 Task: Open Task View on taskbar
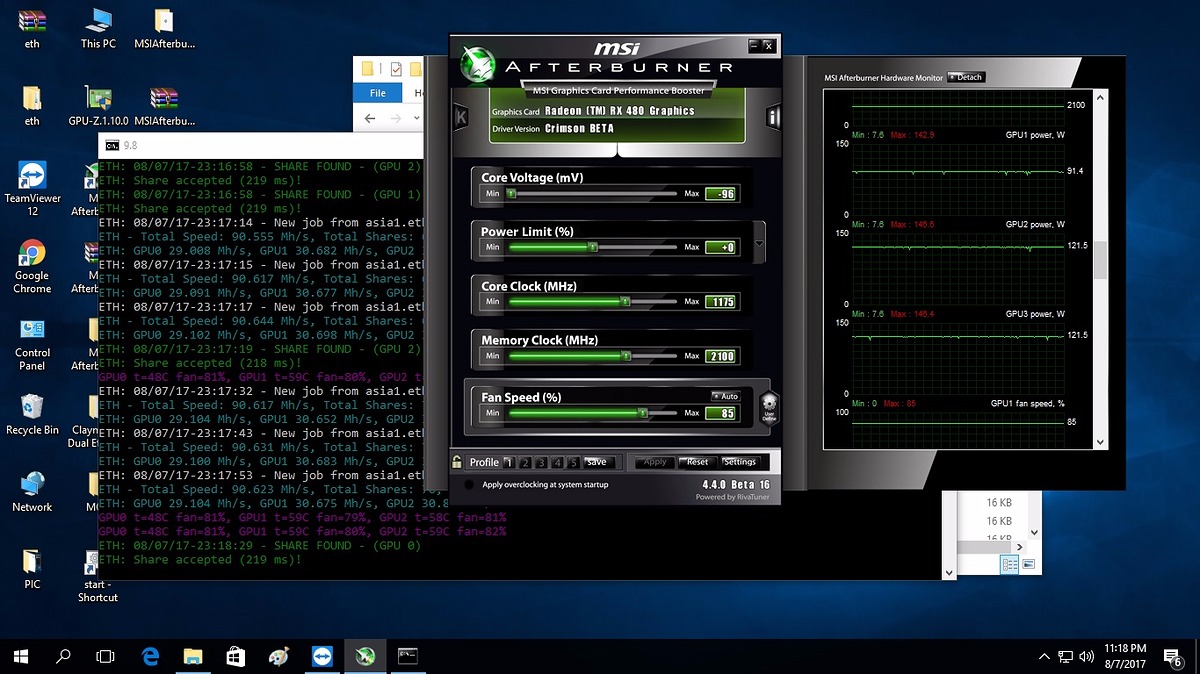coord(105,656)
